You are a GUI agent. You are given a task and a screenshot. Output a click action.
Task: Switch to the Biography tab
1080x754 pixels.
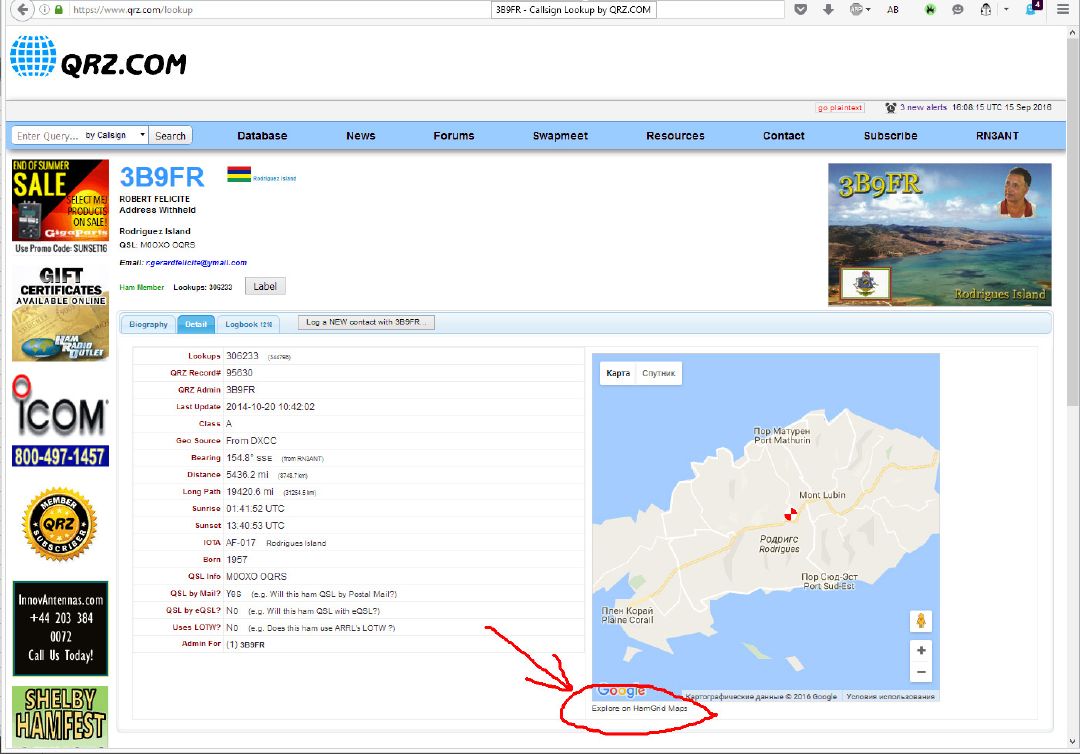coord(148,324)
